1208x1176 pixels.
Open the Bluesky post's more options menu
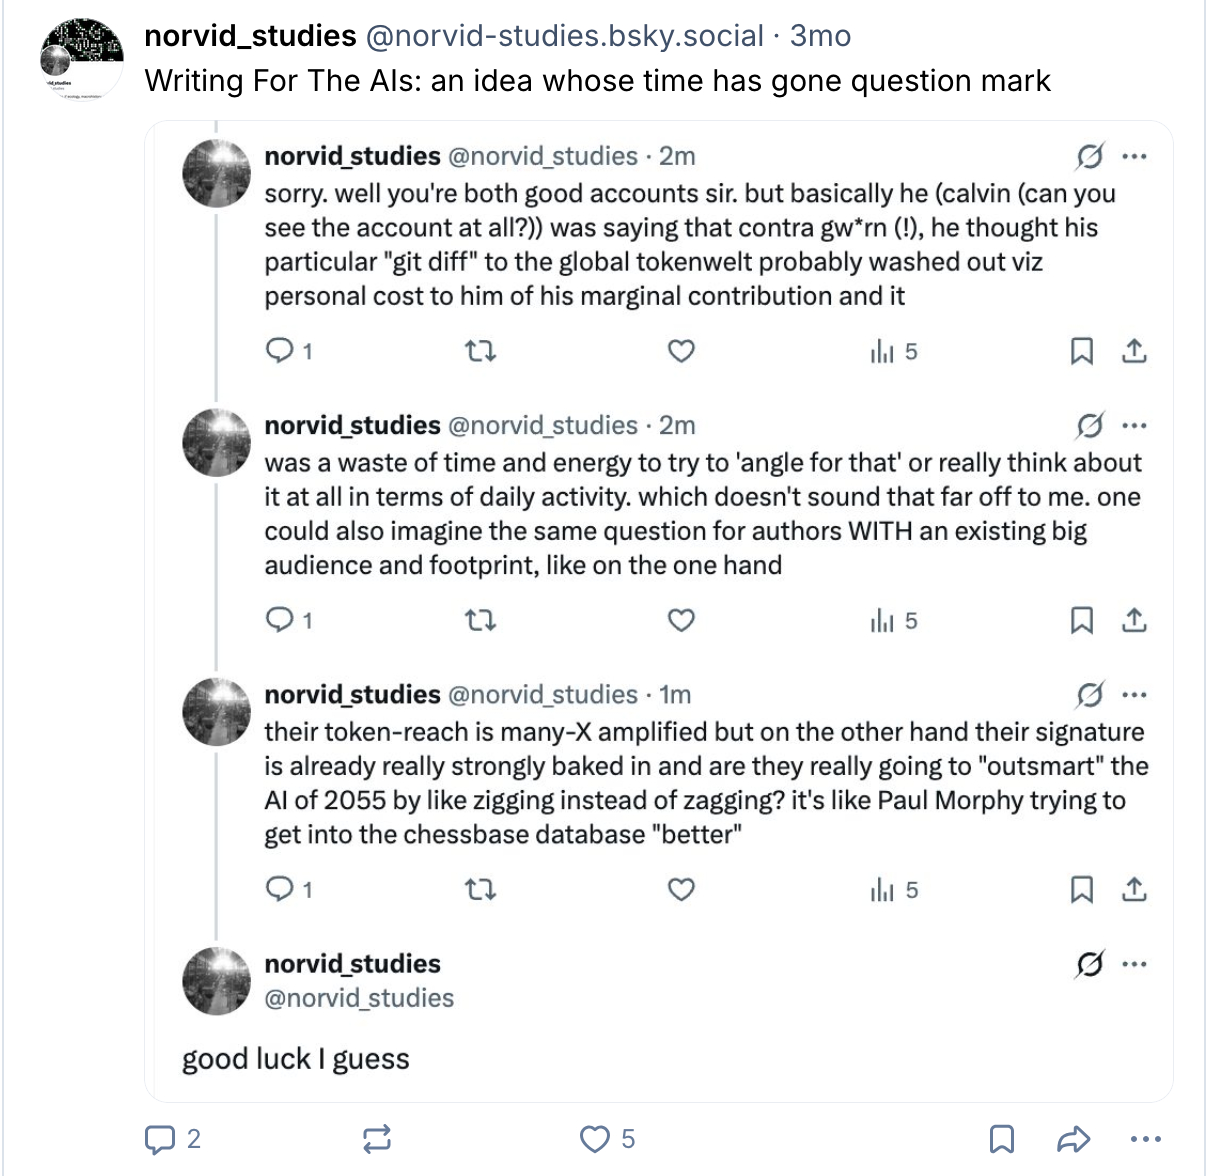coord(1145,1139)
